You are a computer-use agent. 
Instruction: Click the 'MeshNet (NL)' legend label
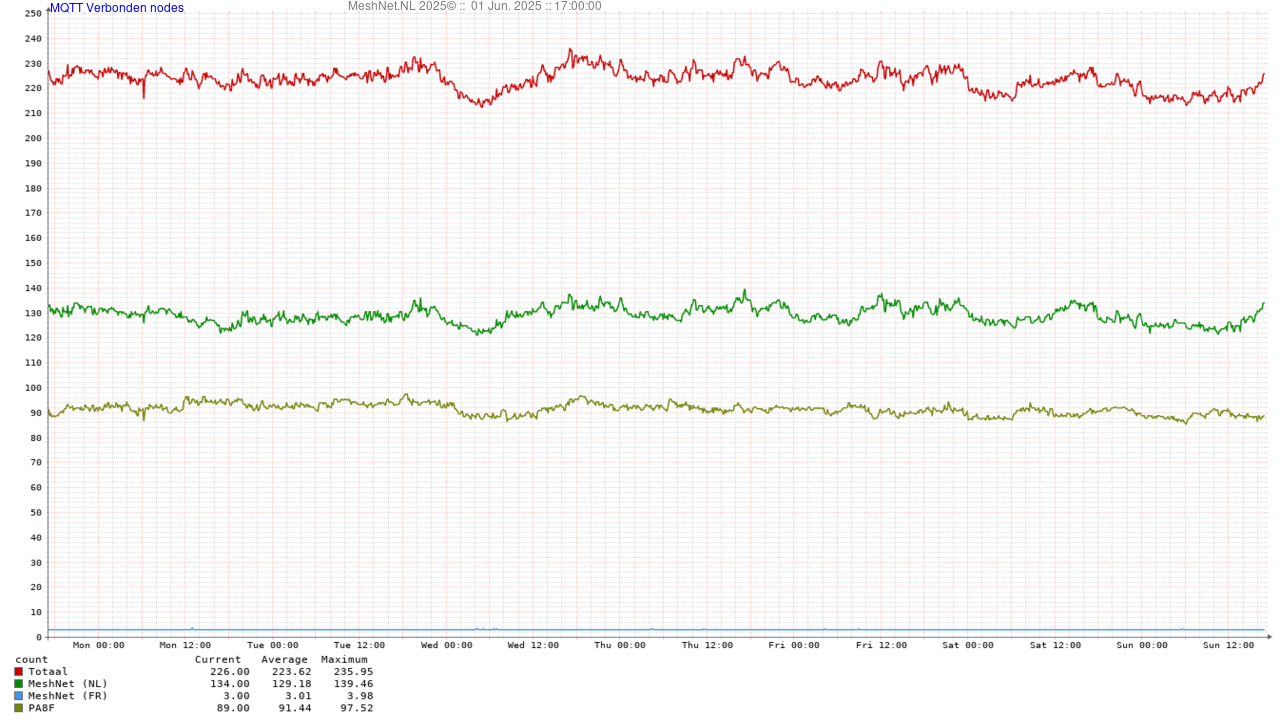(x=68, y=684)
